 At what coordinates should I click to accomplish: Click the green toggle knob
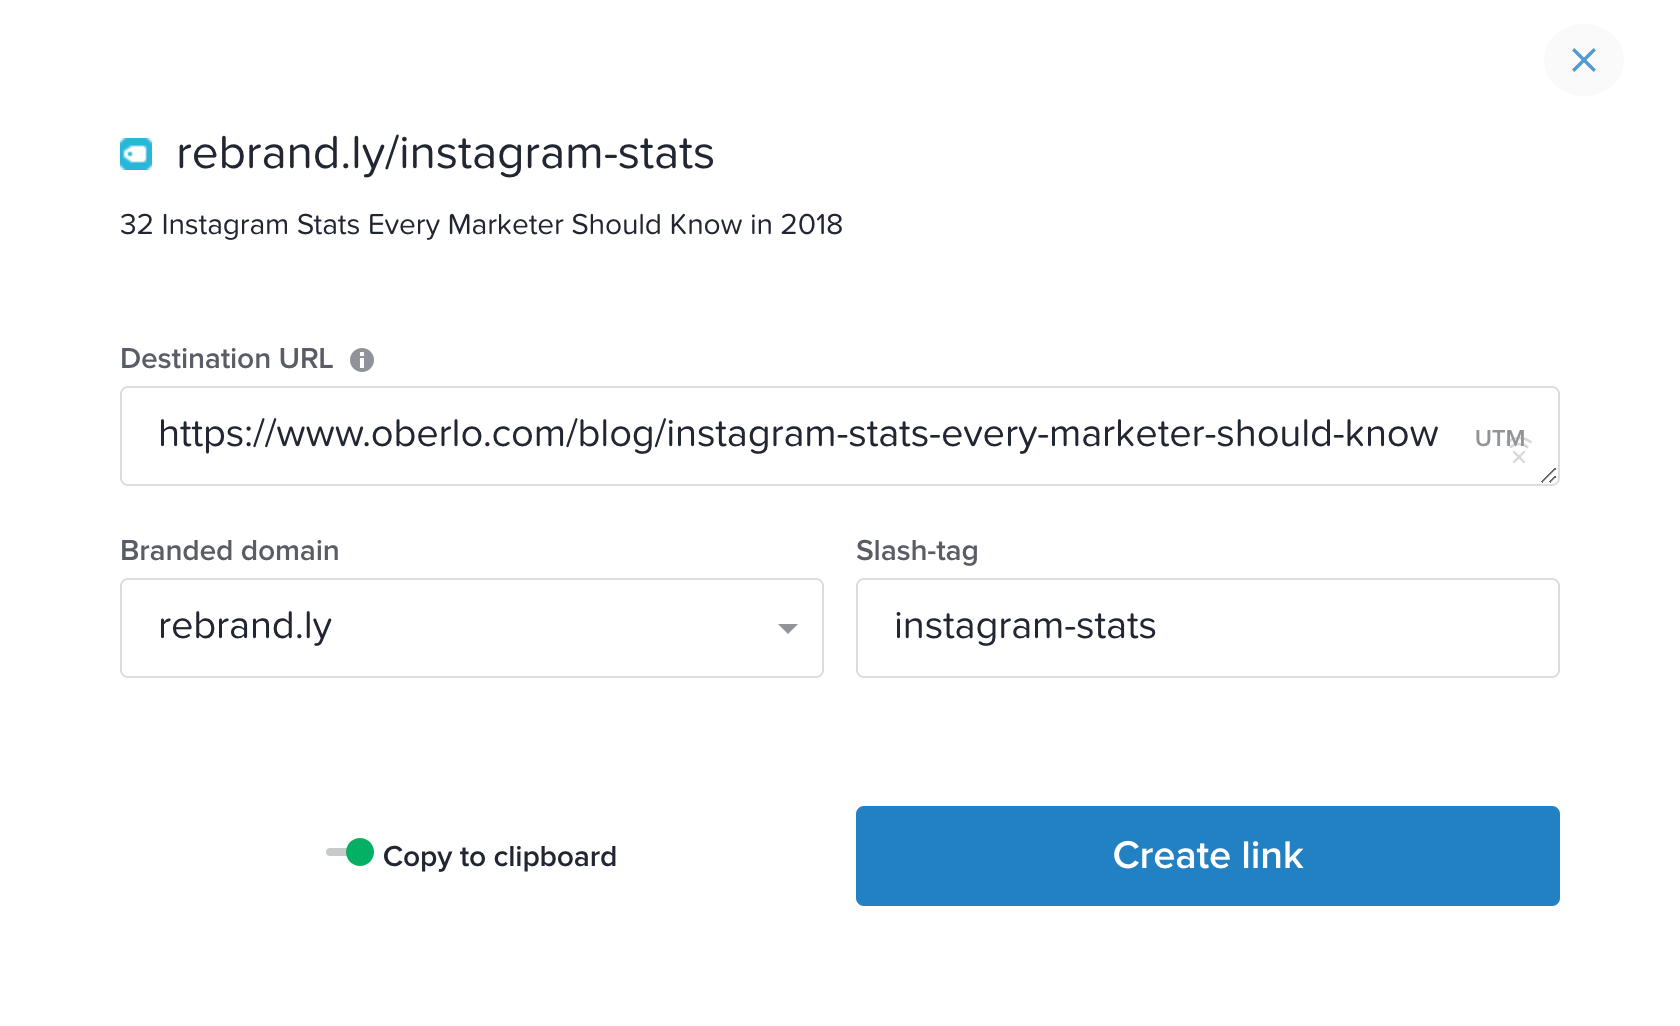pos(359,853)
